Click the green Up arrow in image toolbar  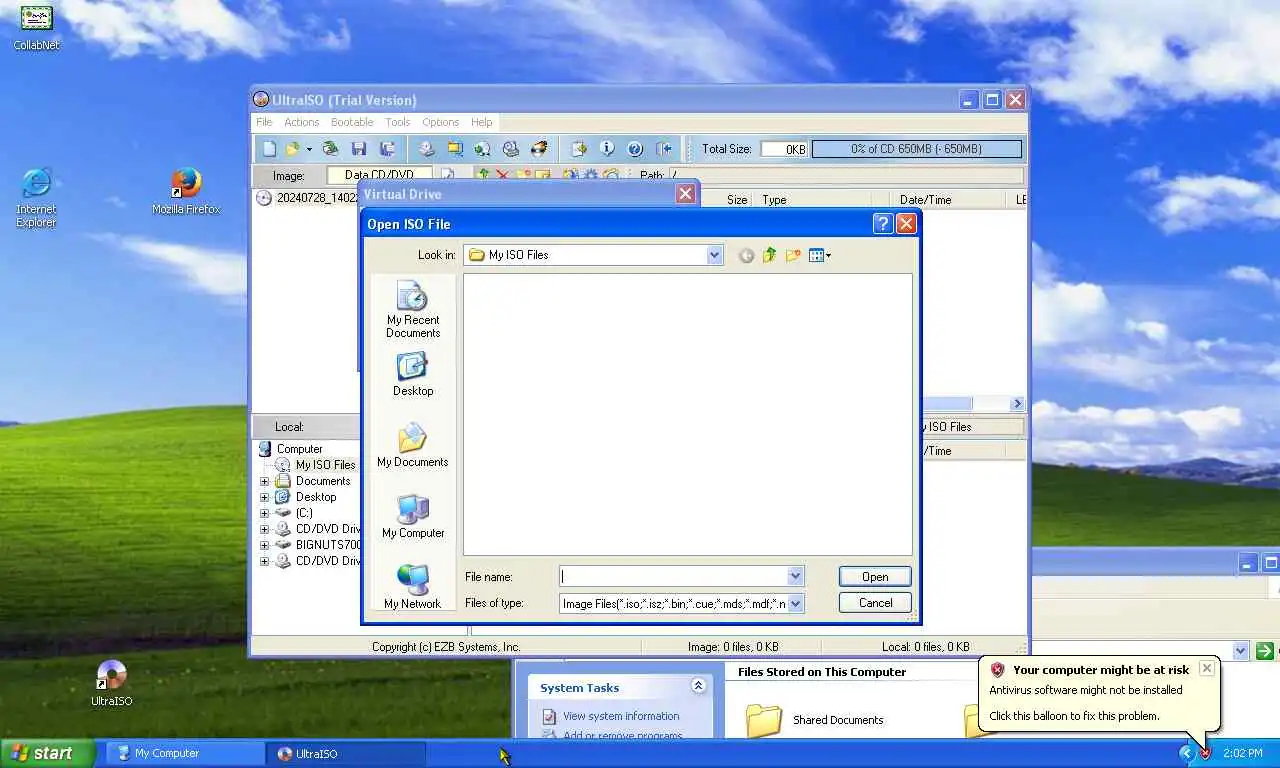point(483,175)
